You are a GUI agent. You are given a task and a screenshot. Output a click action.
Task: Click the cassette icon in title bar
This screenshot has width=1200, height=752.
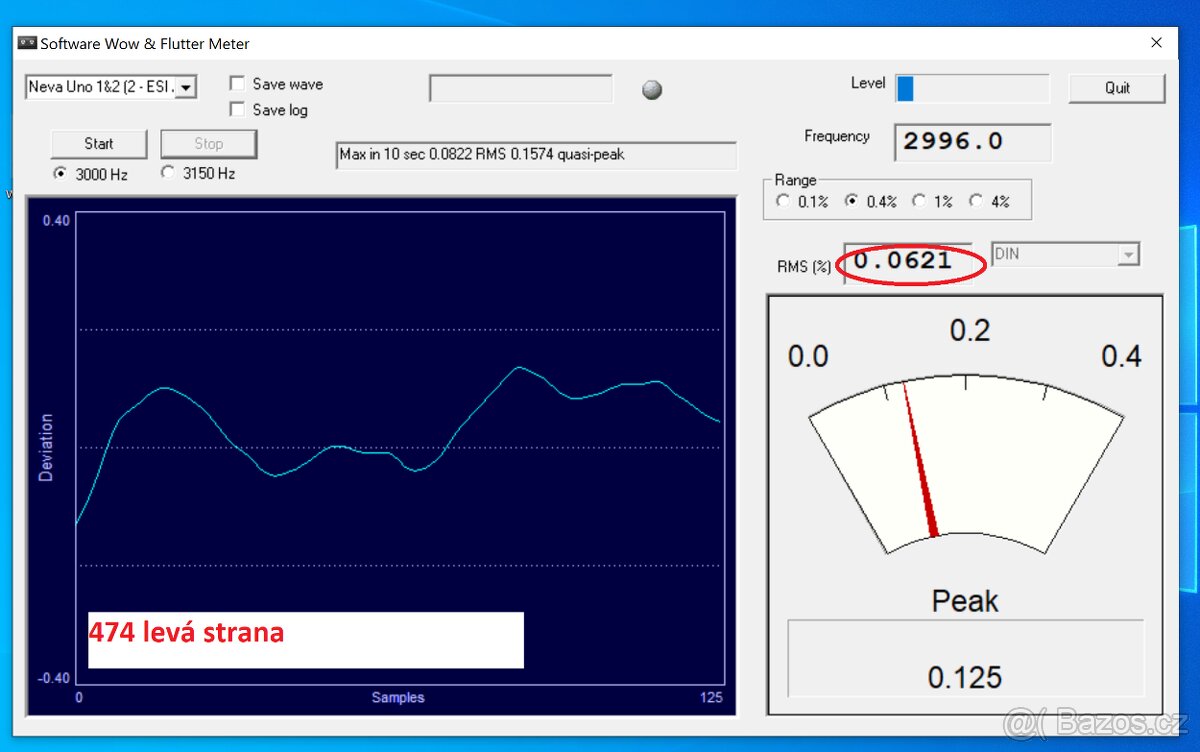click(x=27, y=44)
